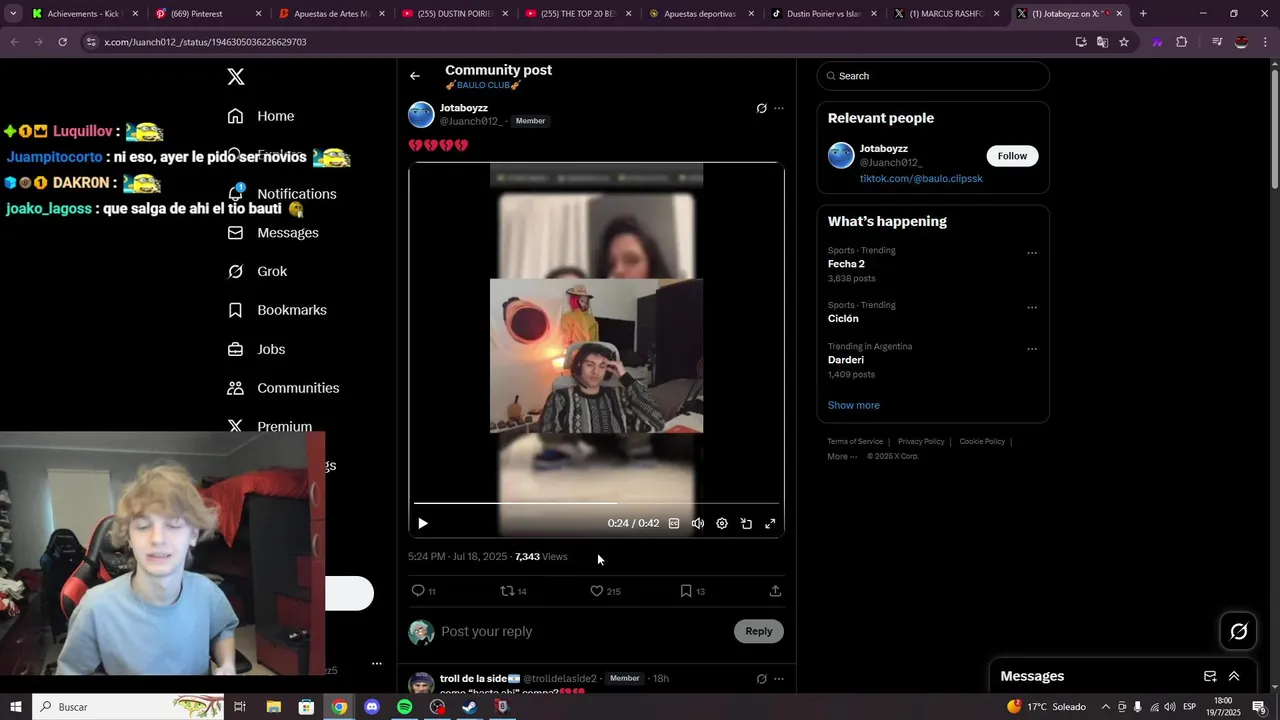
Task: Click the Reply button
Action: (759, 631)
